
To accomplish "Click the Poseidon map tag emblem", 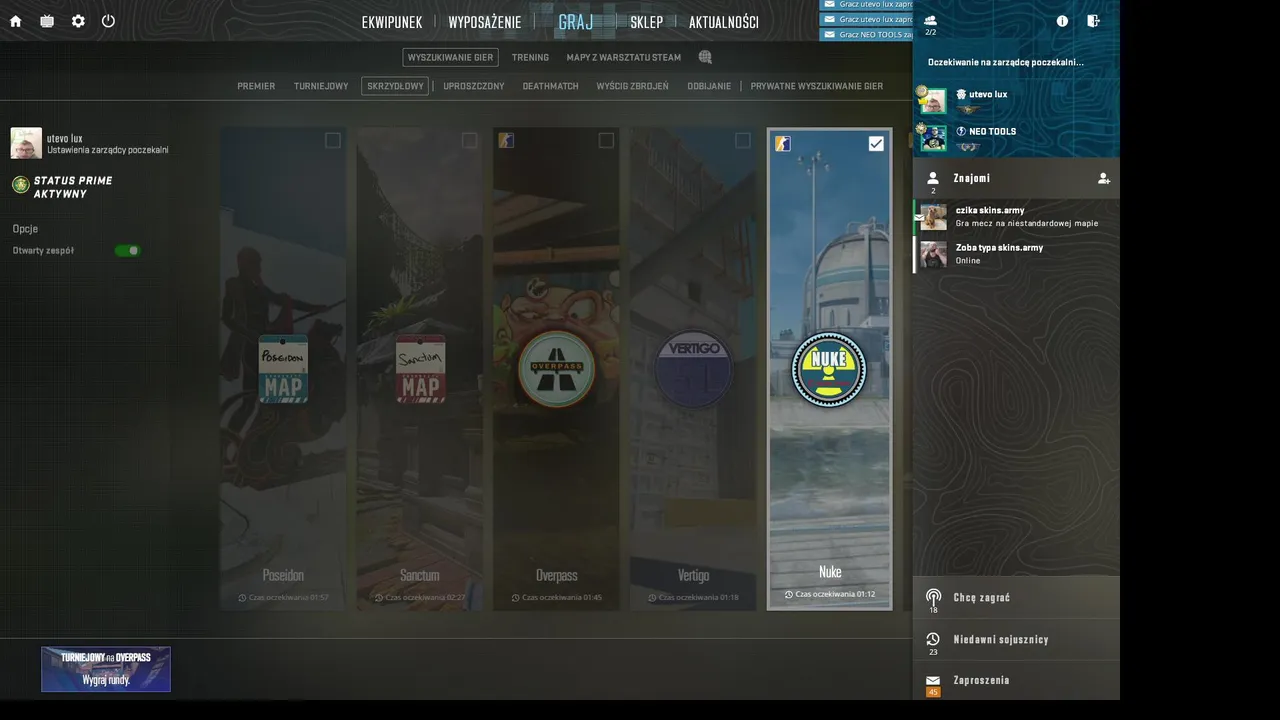I will point(283,368).
